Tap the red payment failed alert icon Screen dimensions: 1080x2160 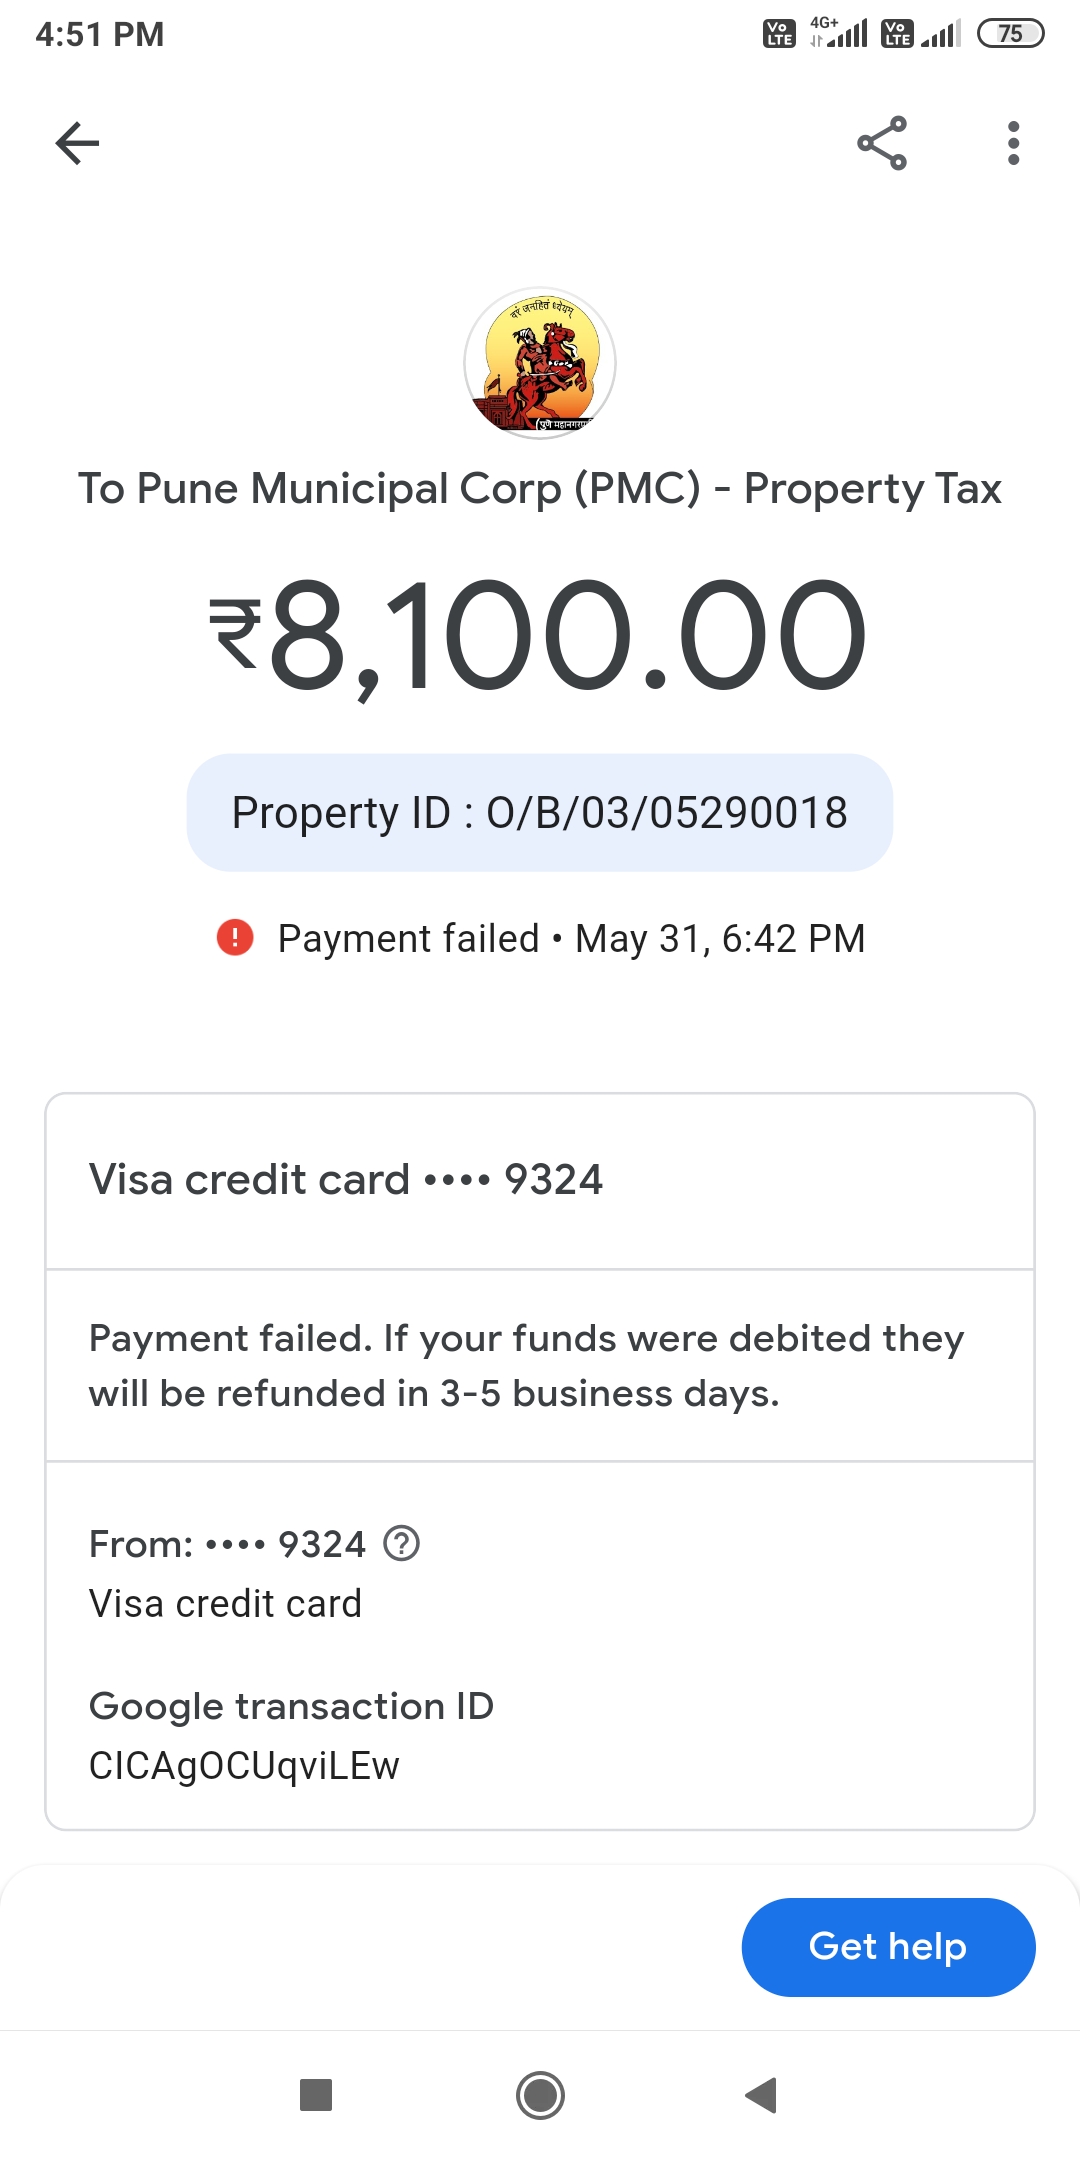(235, 938)
